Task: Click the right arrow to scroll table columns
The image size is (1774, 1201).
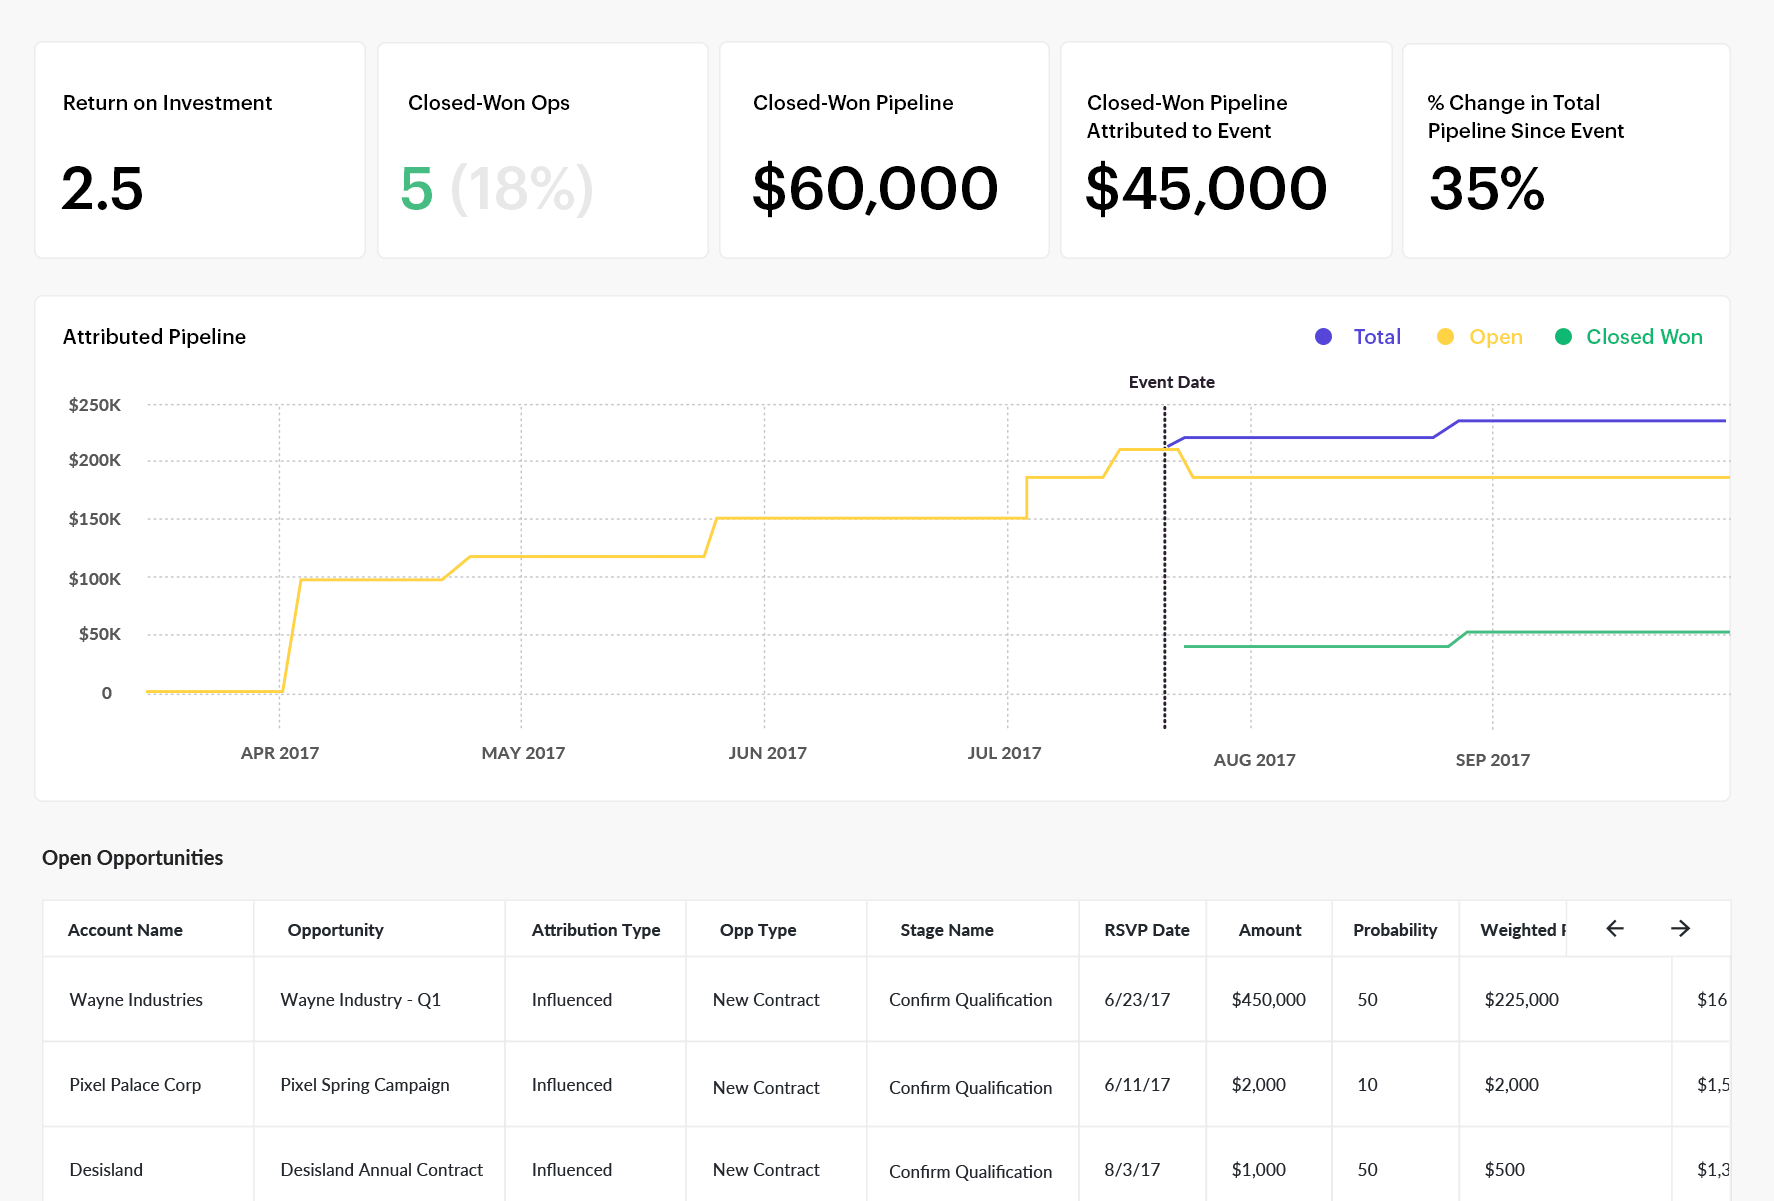Action: pos(1680,929)
